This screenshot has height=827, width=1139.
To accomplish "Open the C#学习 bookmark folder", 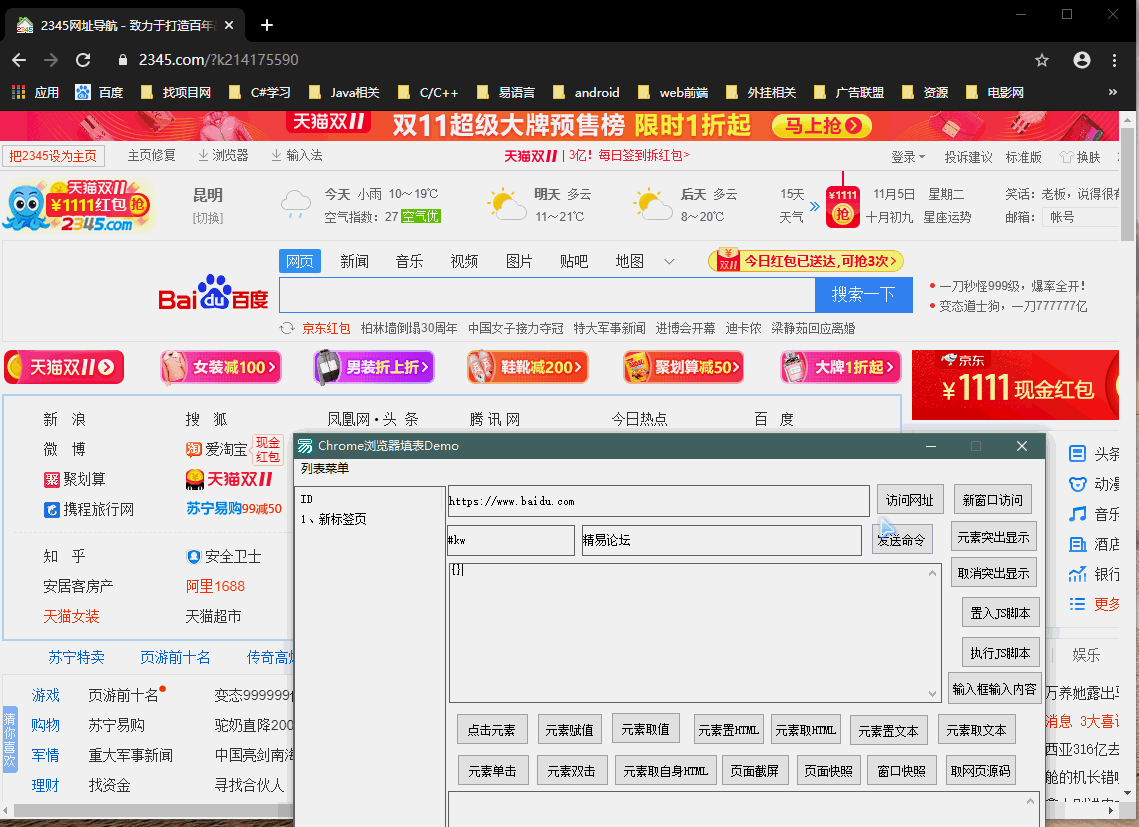I will point(259,92).
